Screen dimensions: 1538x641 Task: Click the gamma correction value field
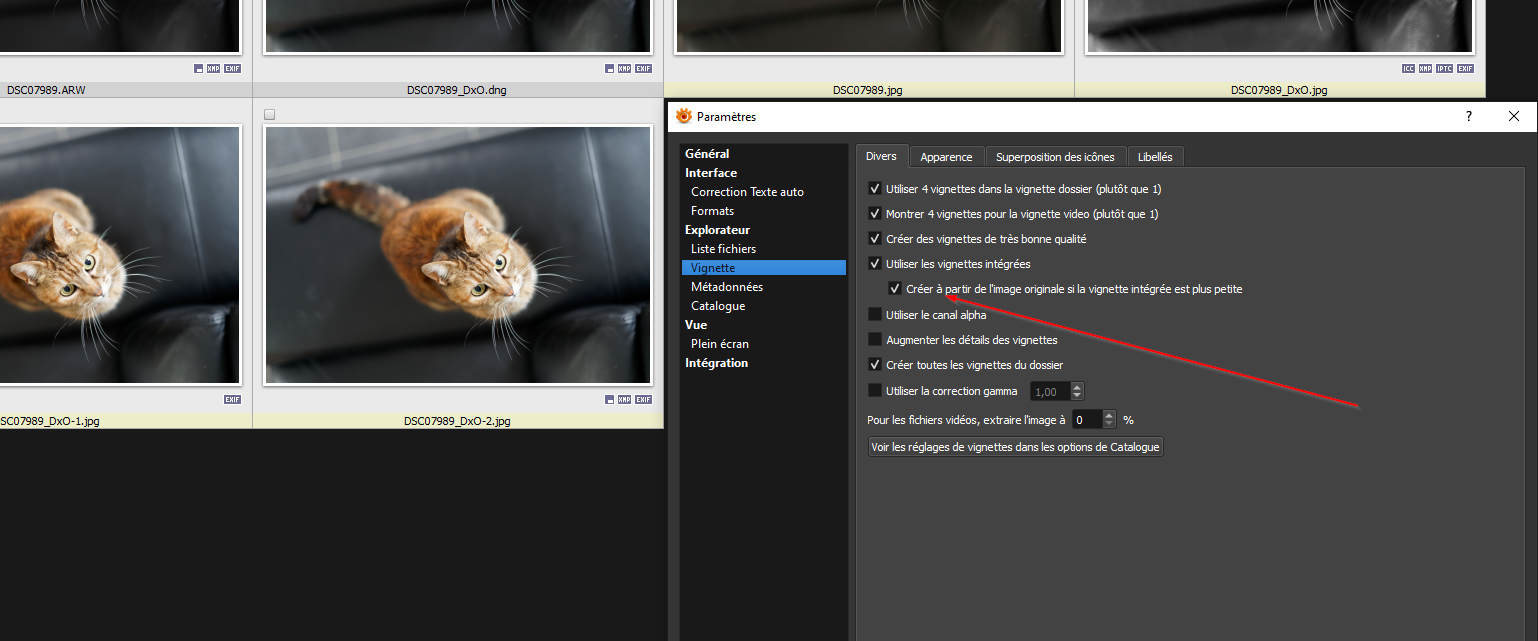click(x=1050, y=392)
